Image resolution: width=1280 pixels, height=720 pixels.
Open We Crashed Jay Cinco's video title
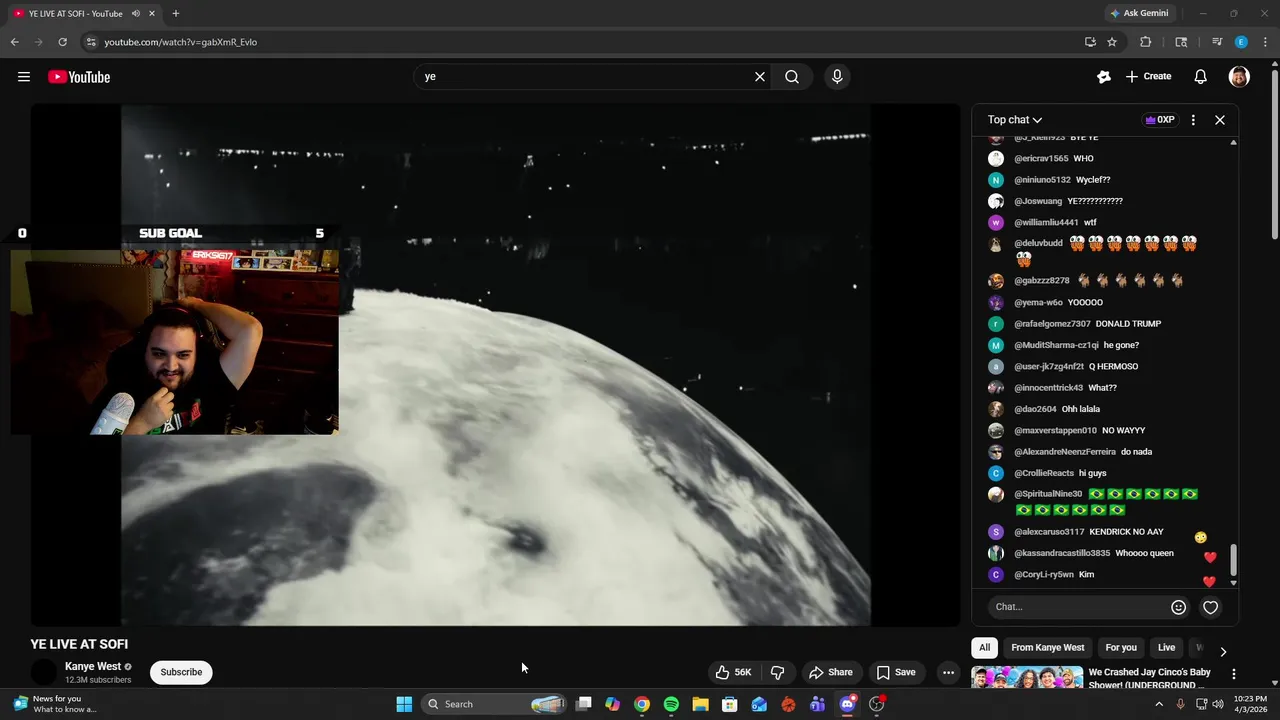[x=1150, y=679]
